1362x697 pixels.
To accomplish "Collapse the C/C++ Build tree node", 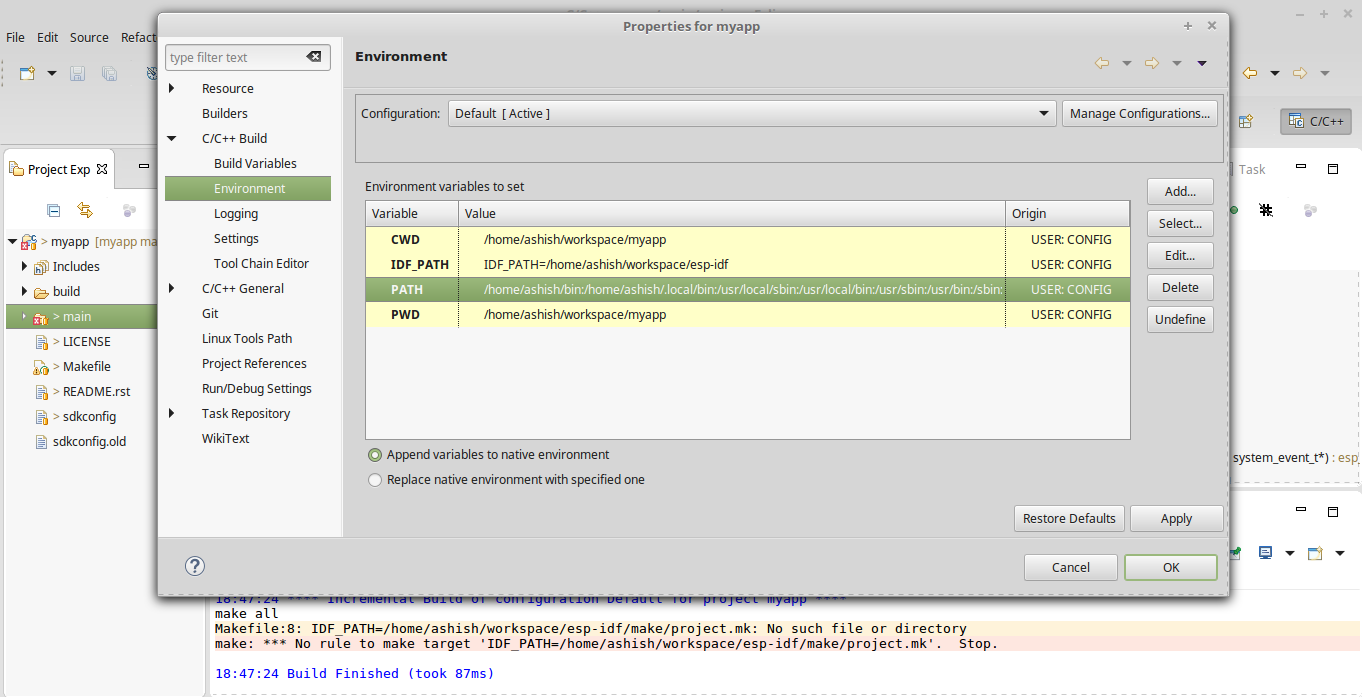I will tap(172, 138).
